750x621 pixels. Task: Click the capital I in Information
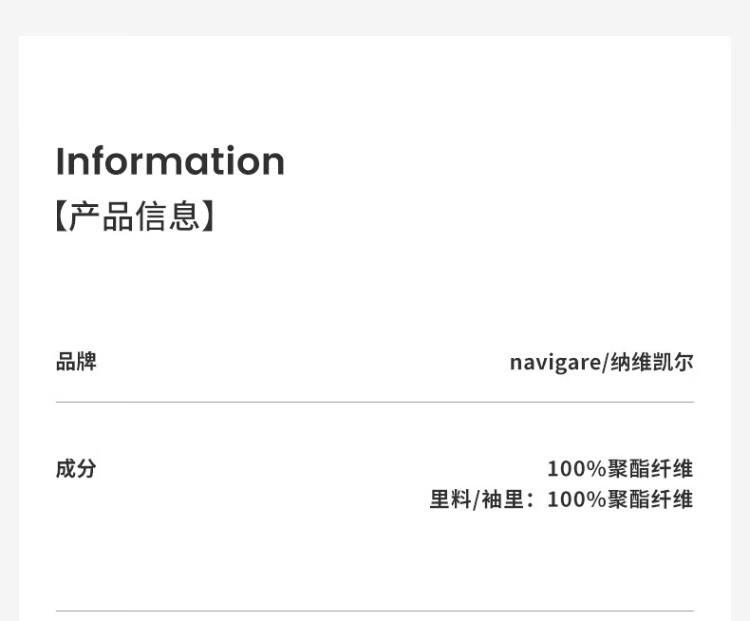click(60, 161)
